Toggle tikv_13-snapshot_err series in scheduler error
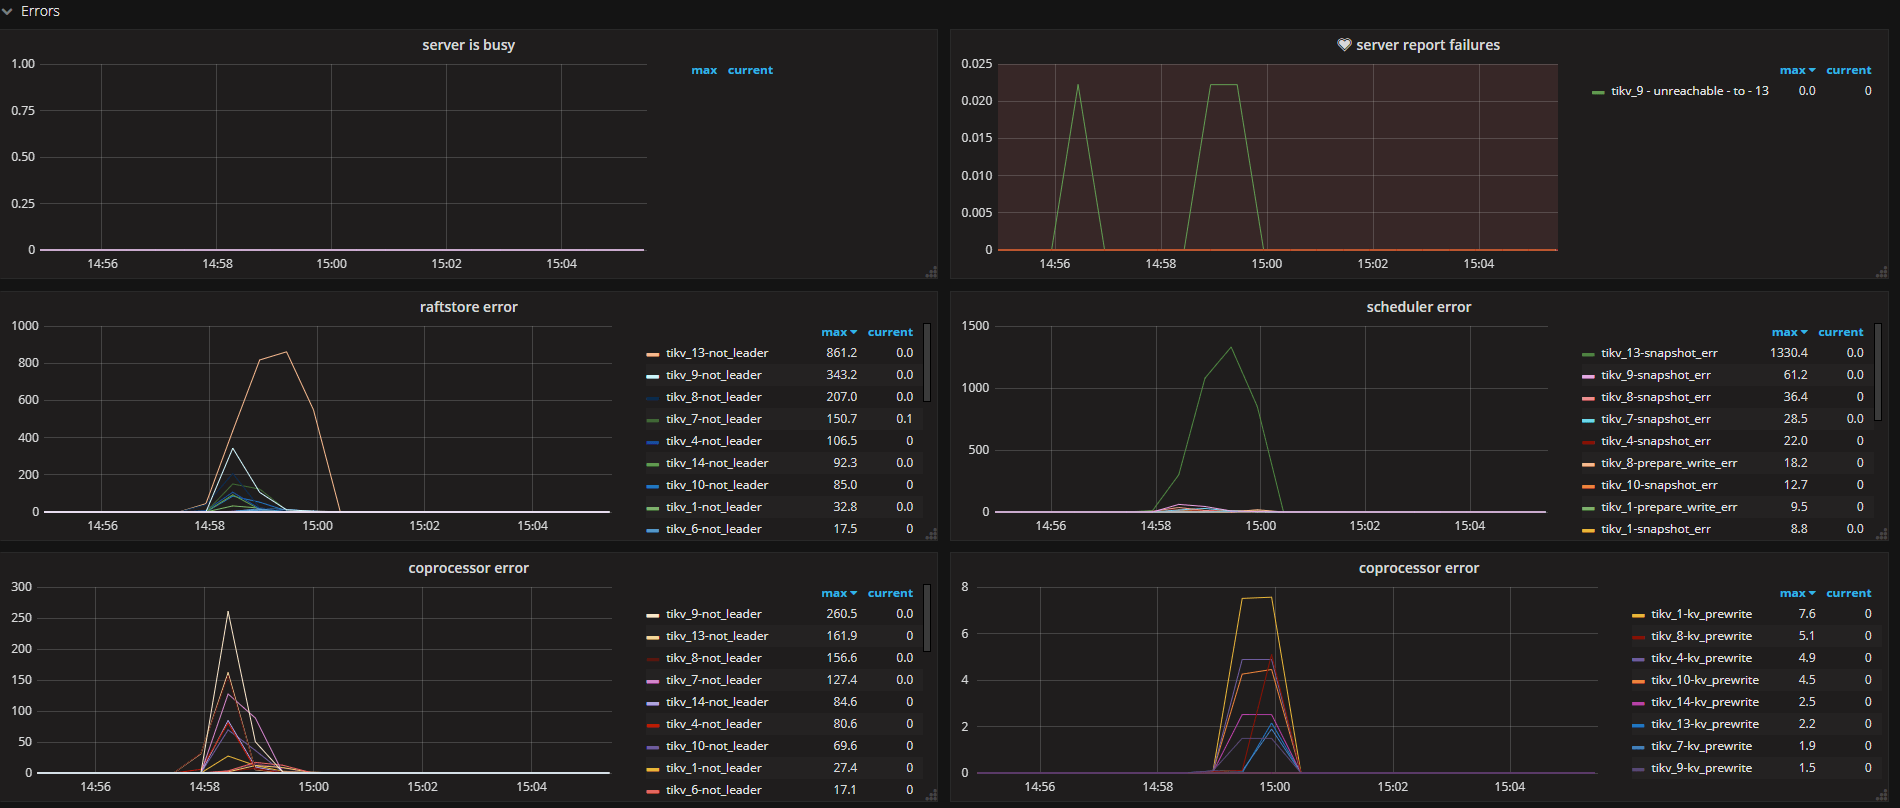The width and height of the screenshot is (1900, 808). tap(1658, 353)
